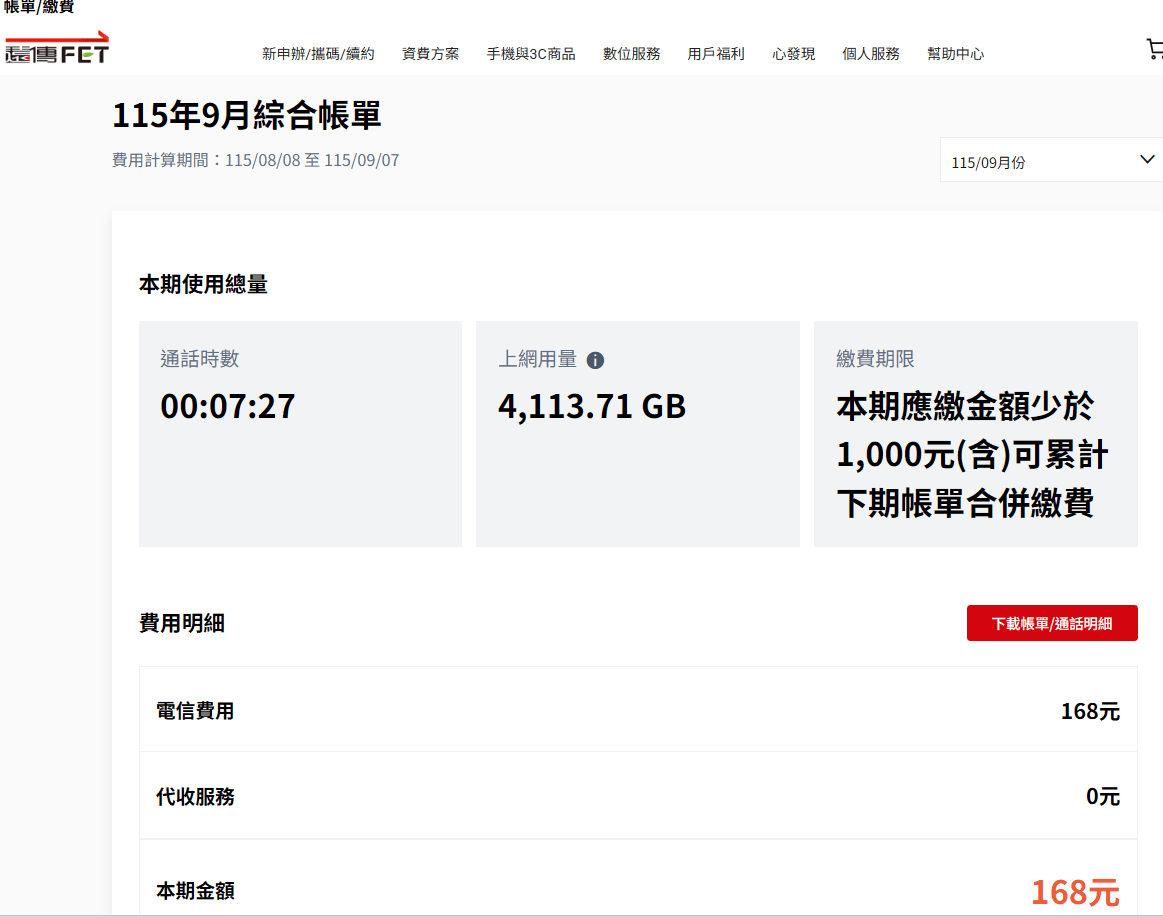Select the 電信費用 row
The width and height of the screenshot is (1163, 917).
tap(638, 710)
